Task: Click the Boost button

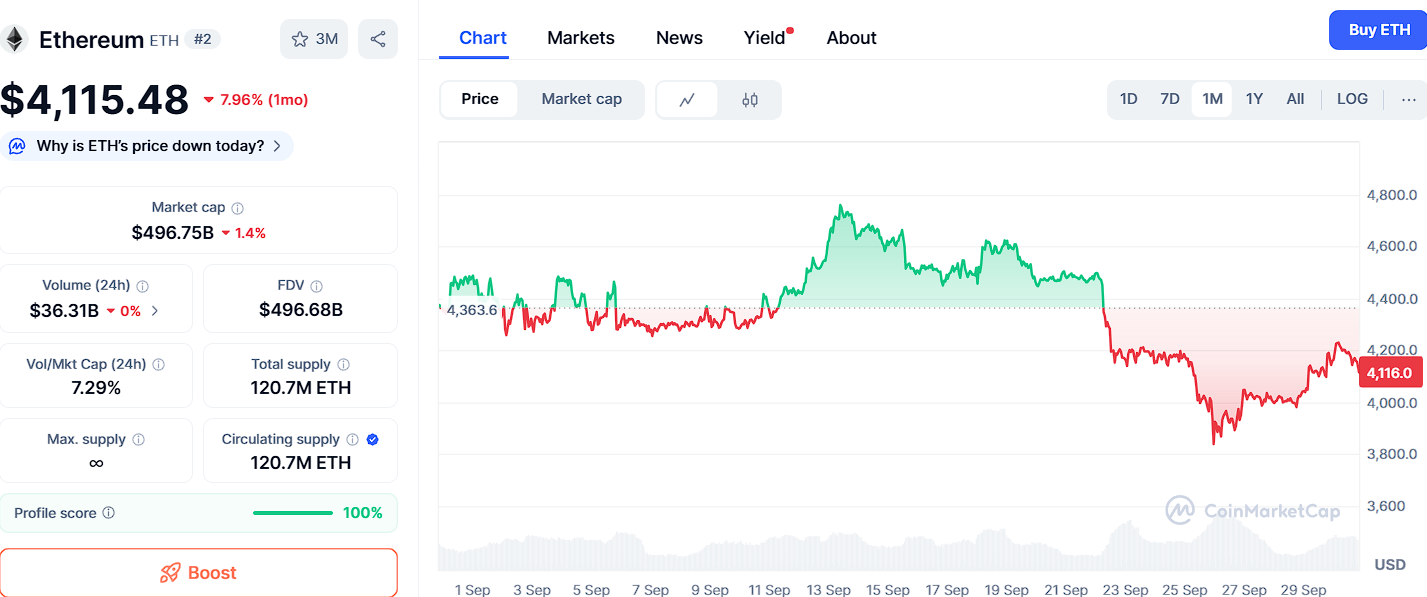Action: pos(199,573)
